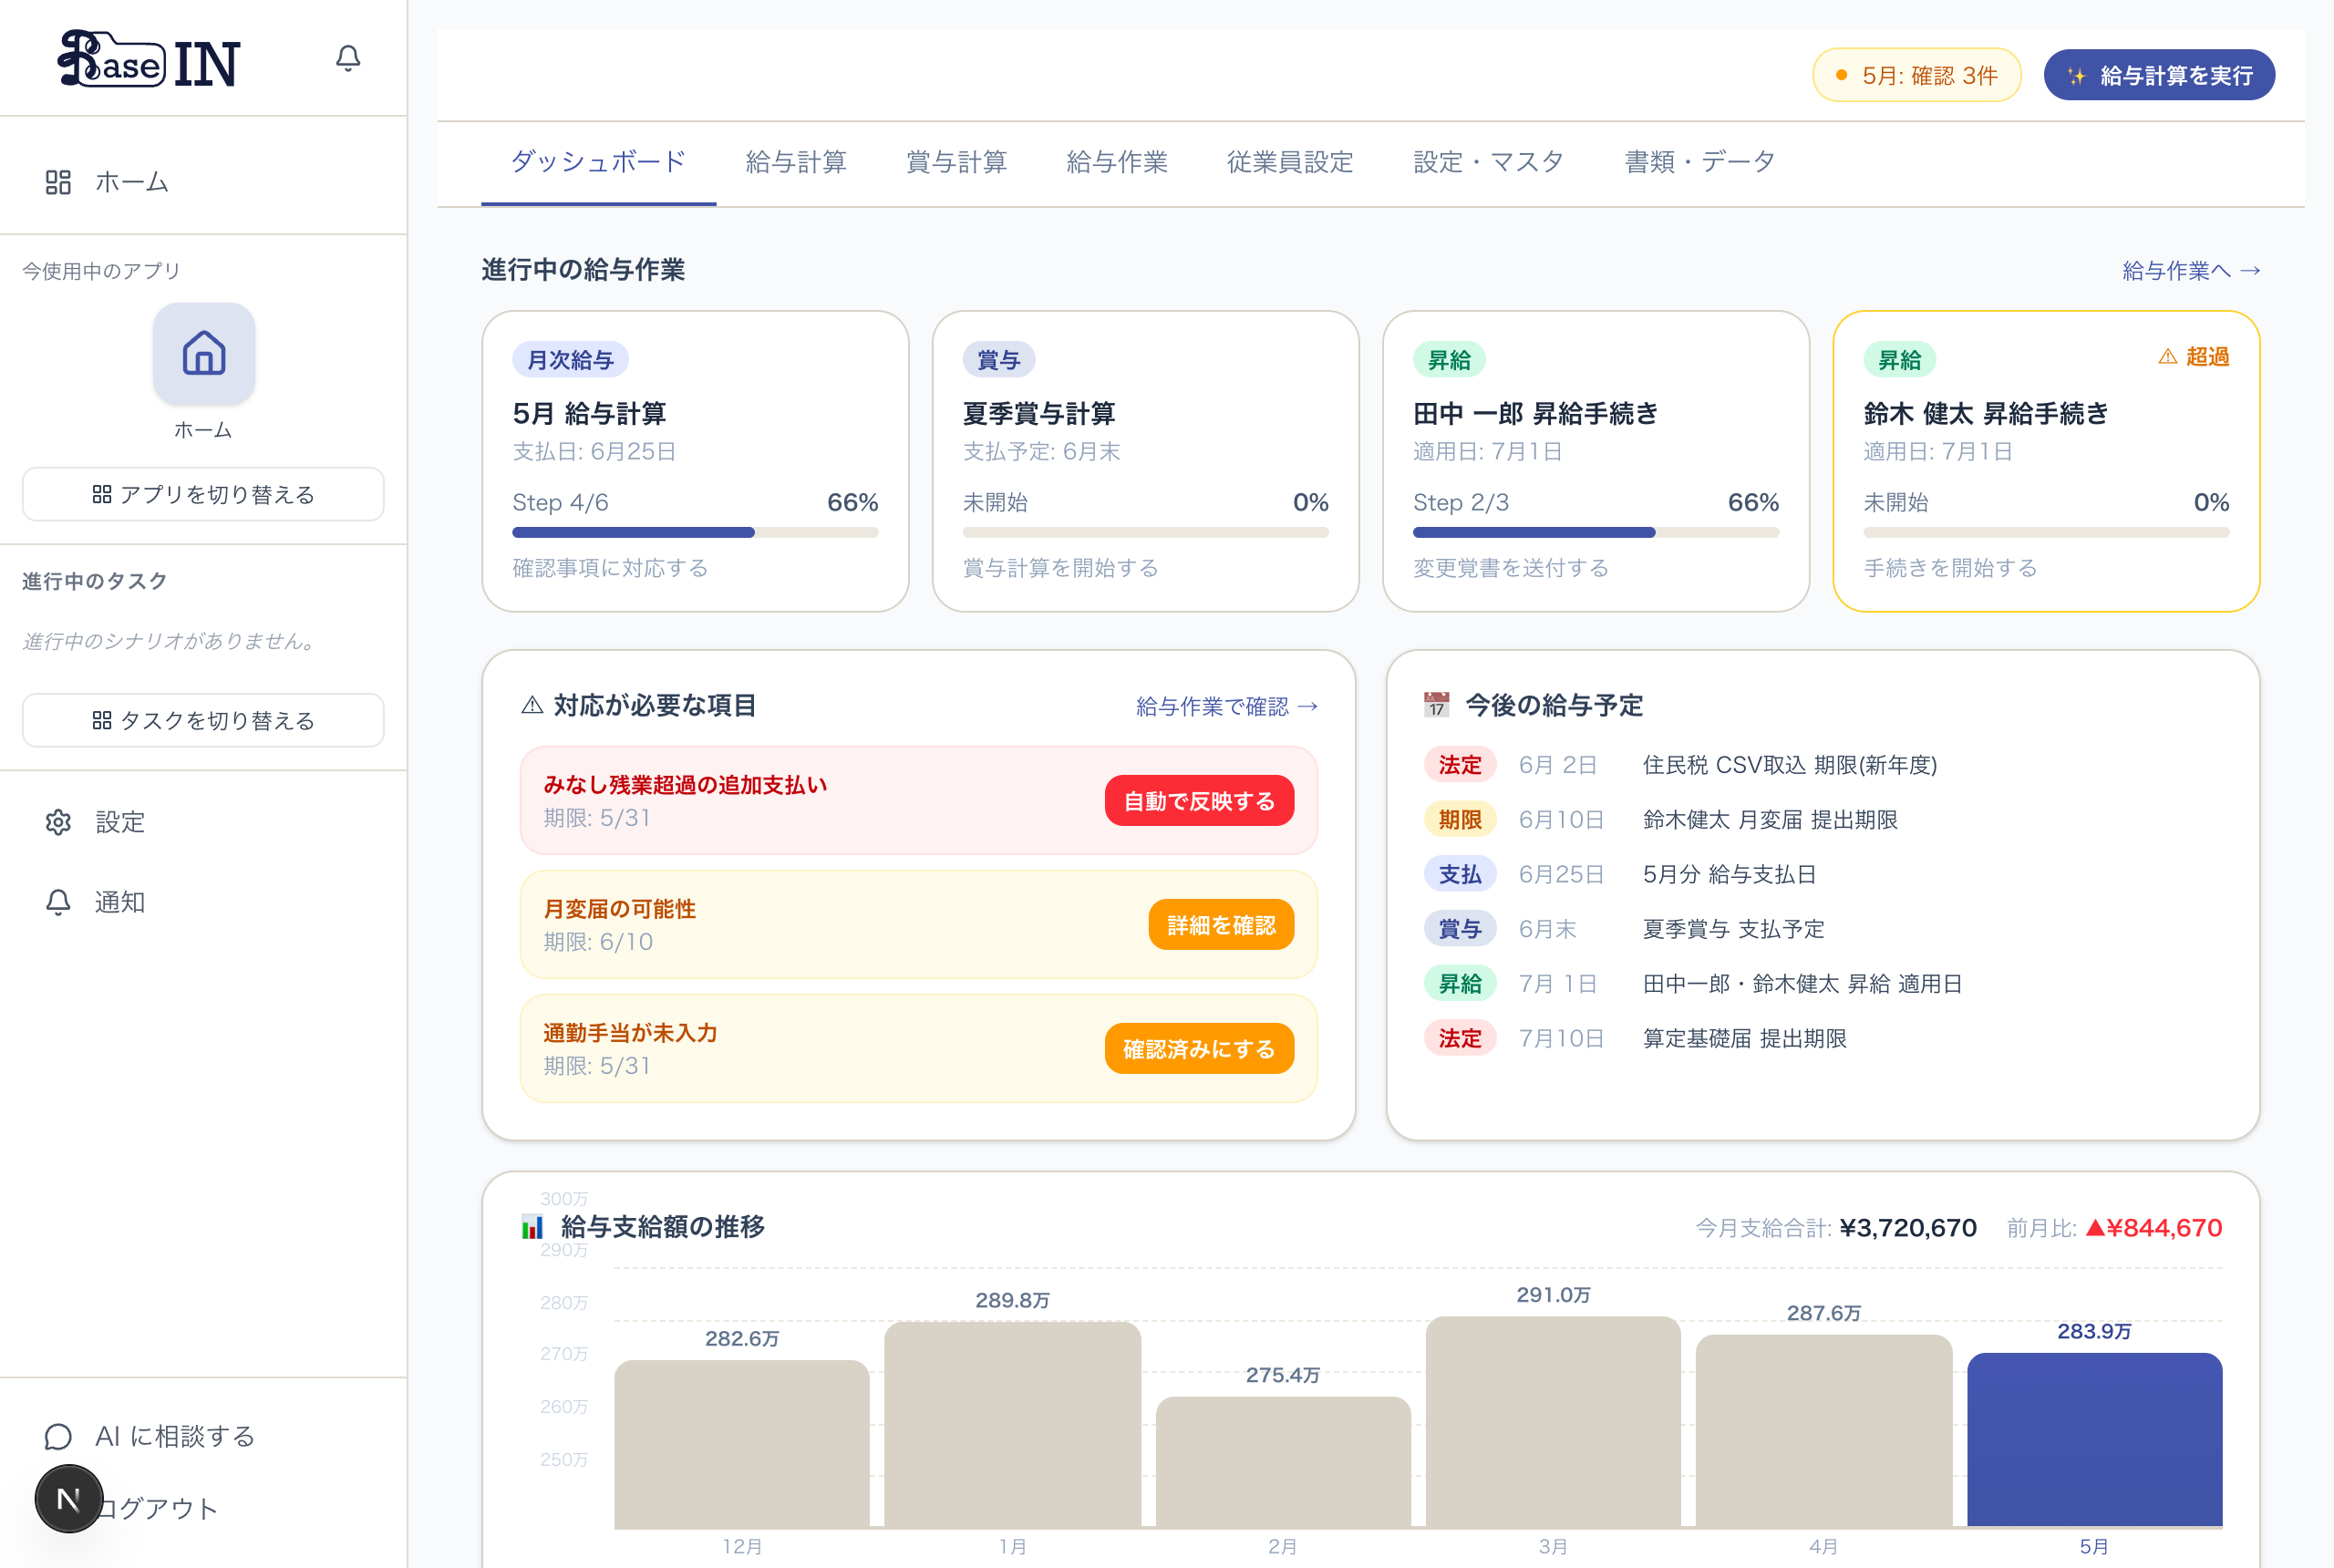Click 給与計算を実行 button

click(x=2159, y=75)
